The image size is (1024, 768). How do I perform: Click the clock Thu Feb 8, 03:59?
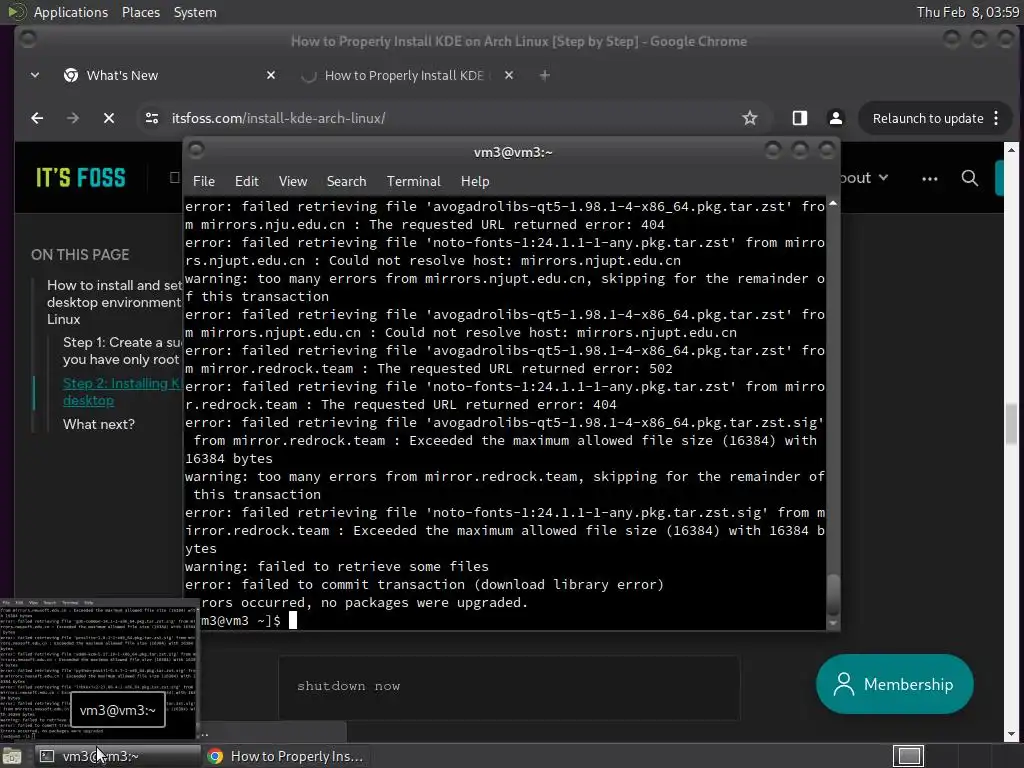(x=967, y=12)
